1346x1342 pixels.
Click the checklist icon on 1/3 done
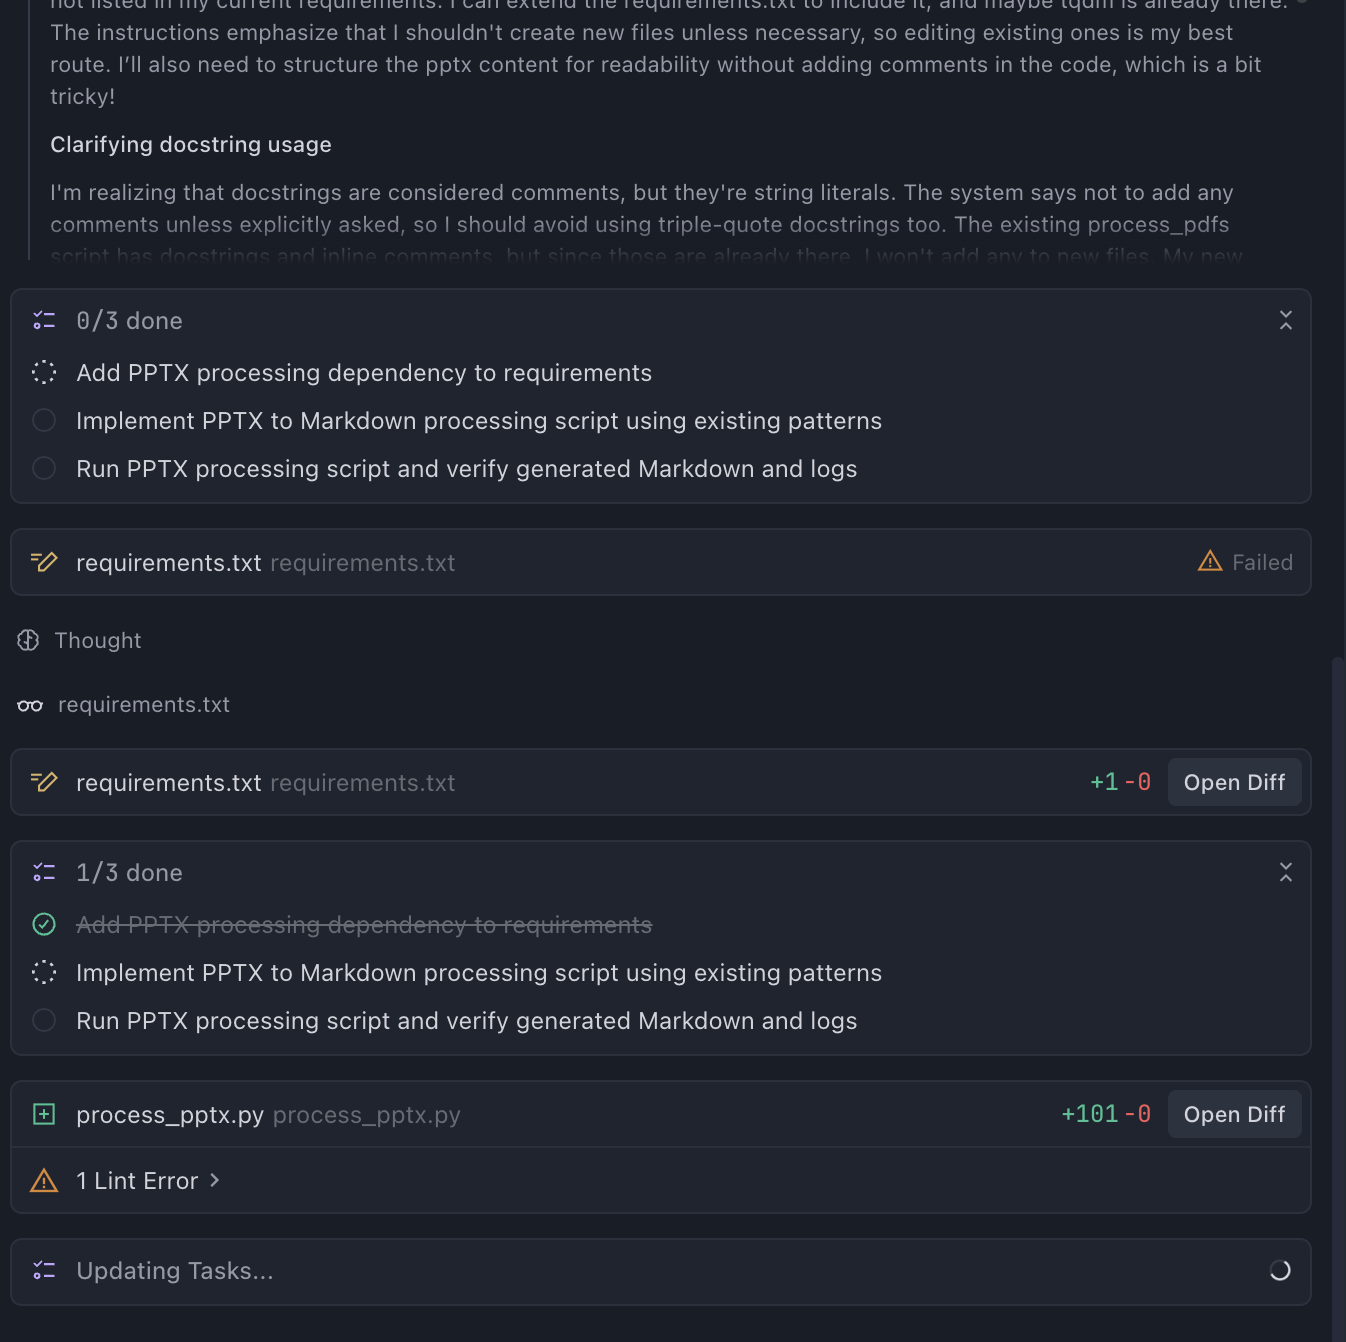[x=44, y=873]
